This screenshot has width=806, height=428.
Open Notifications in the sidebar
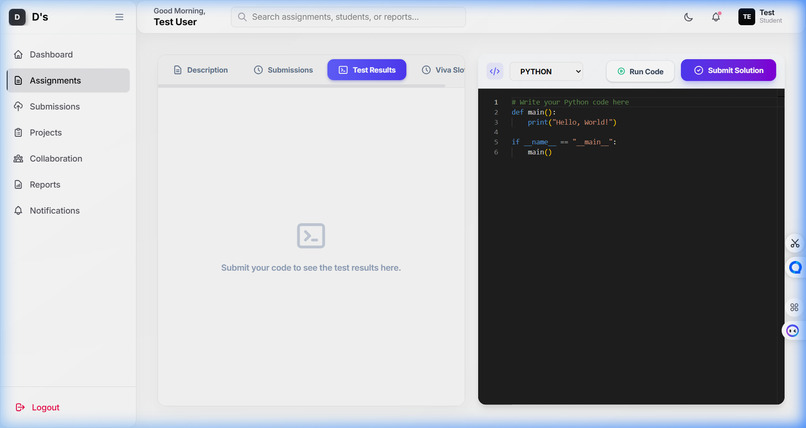(x=68, y=211)
